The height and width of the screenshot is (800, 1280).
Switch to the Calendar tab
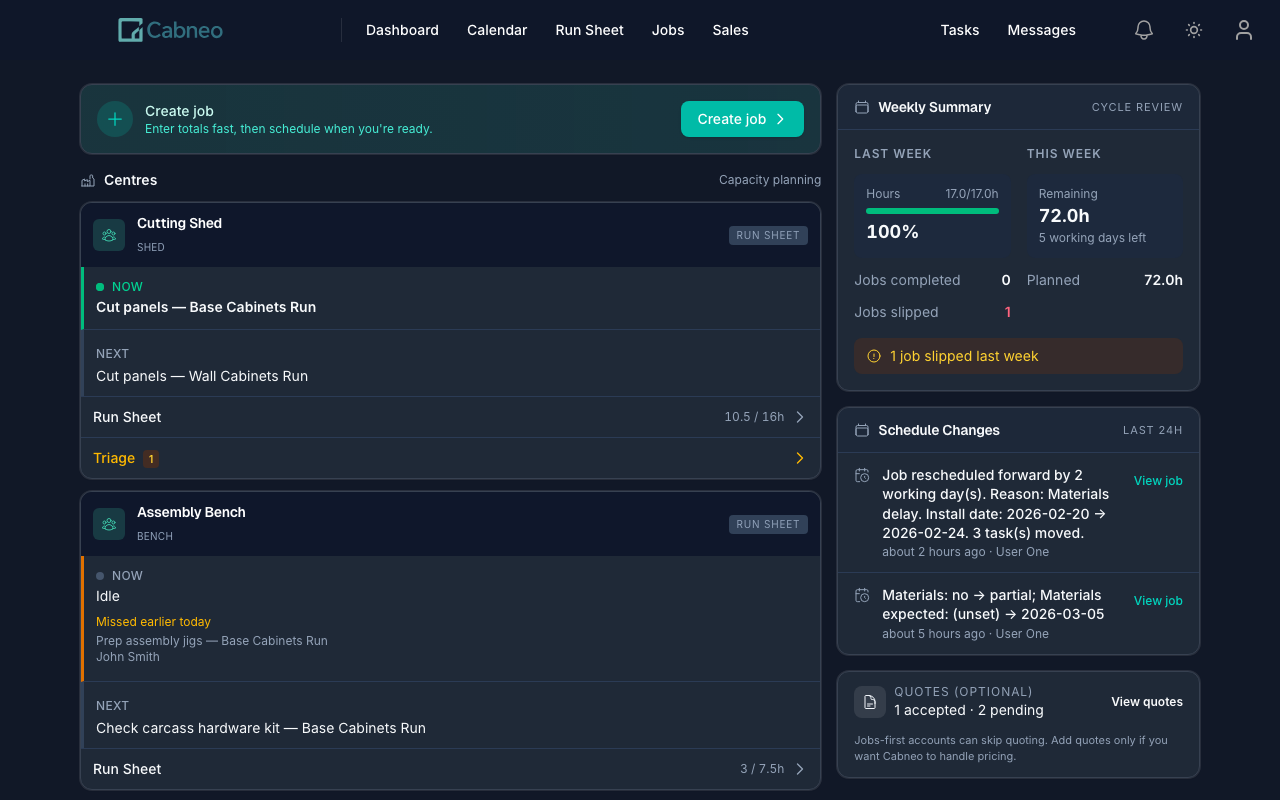(x=497, y=30)
